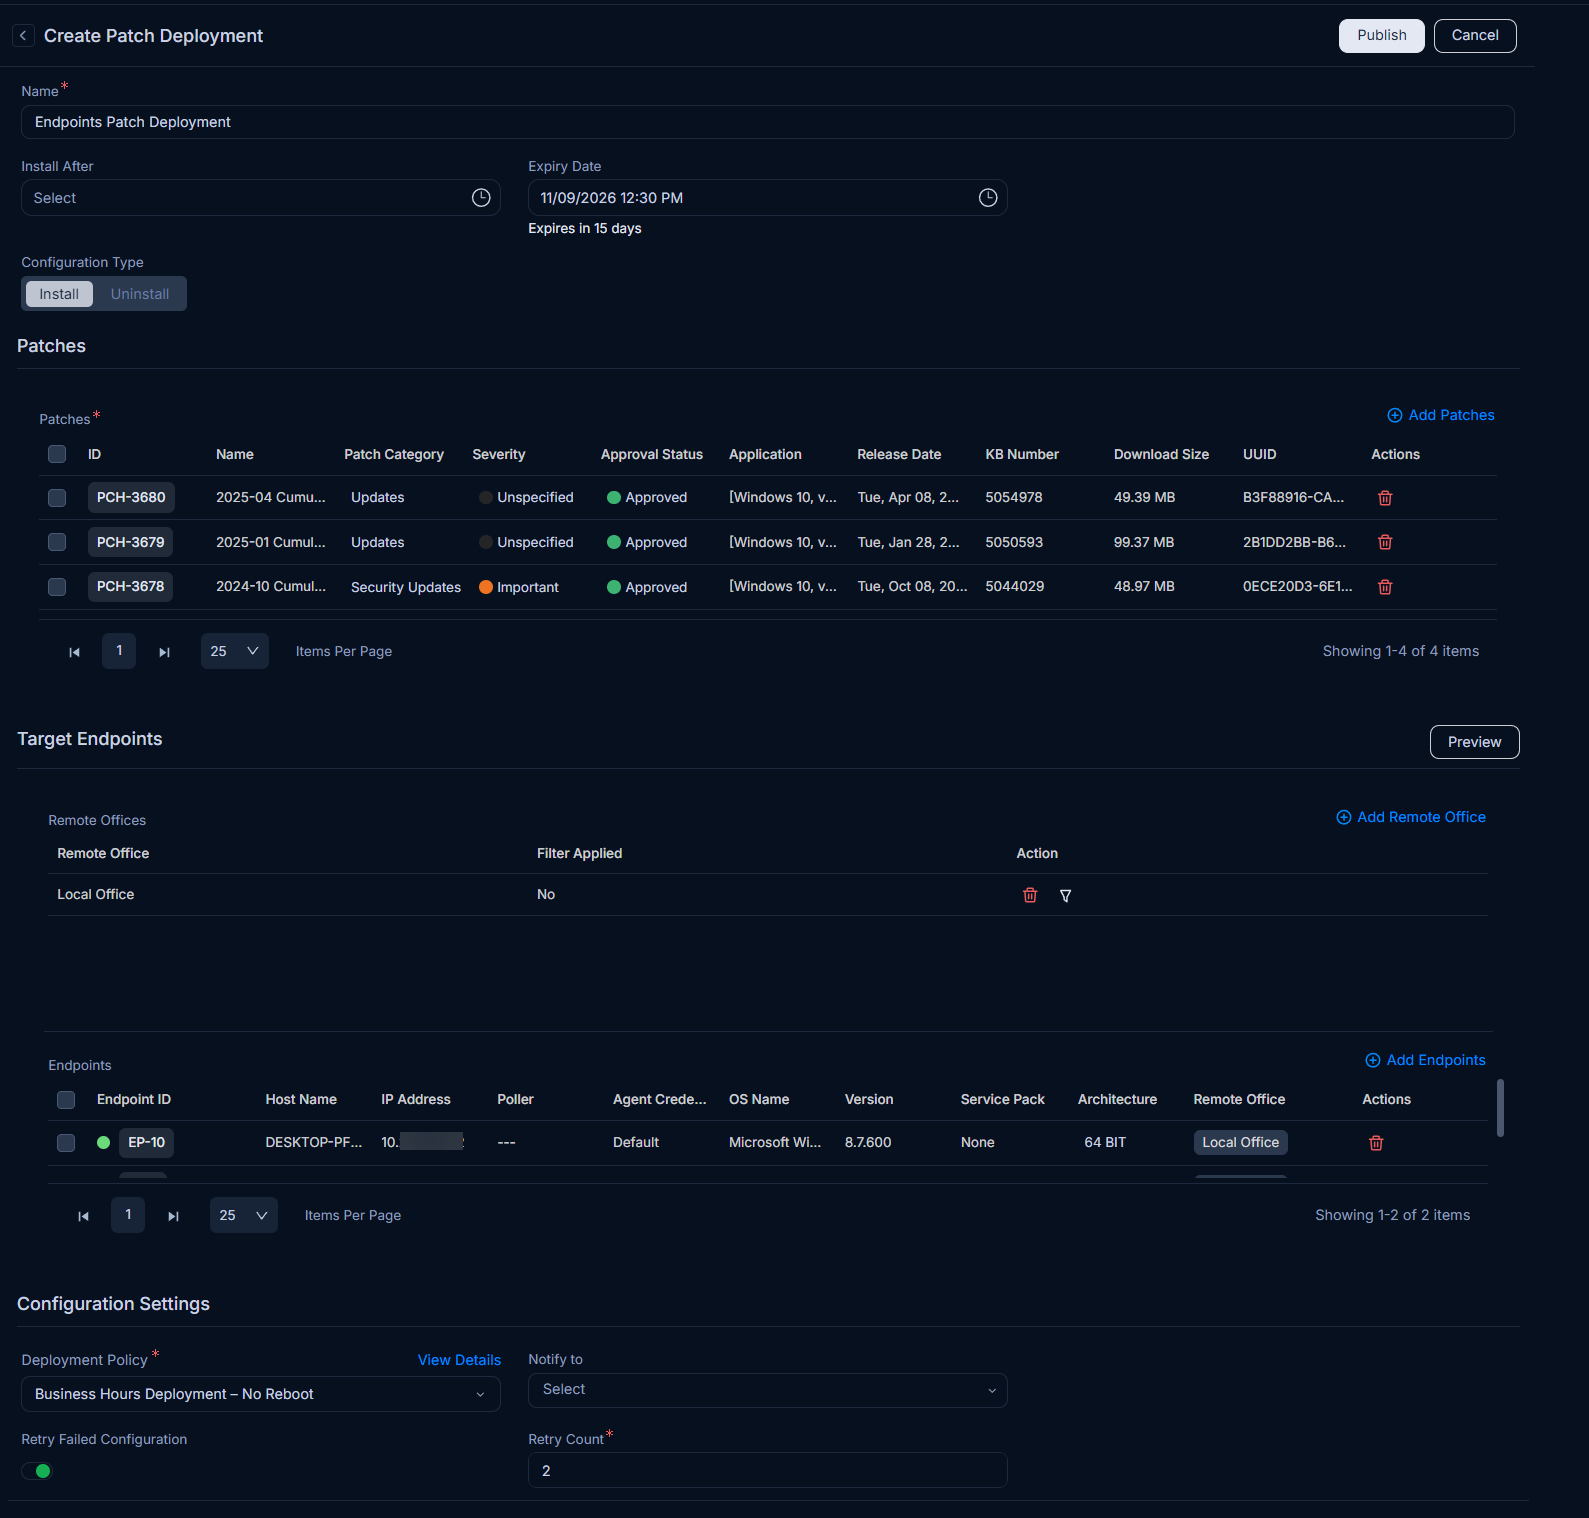Toggle Retry Failed Configuration switch
1589x1518 pixels.
(37, 1471)
